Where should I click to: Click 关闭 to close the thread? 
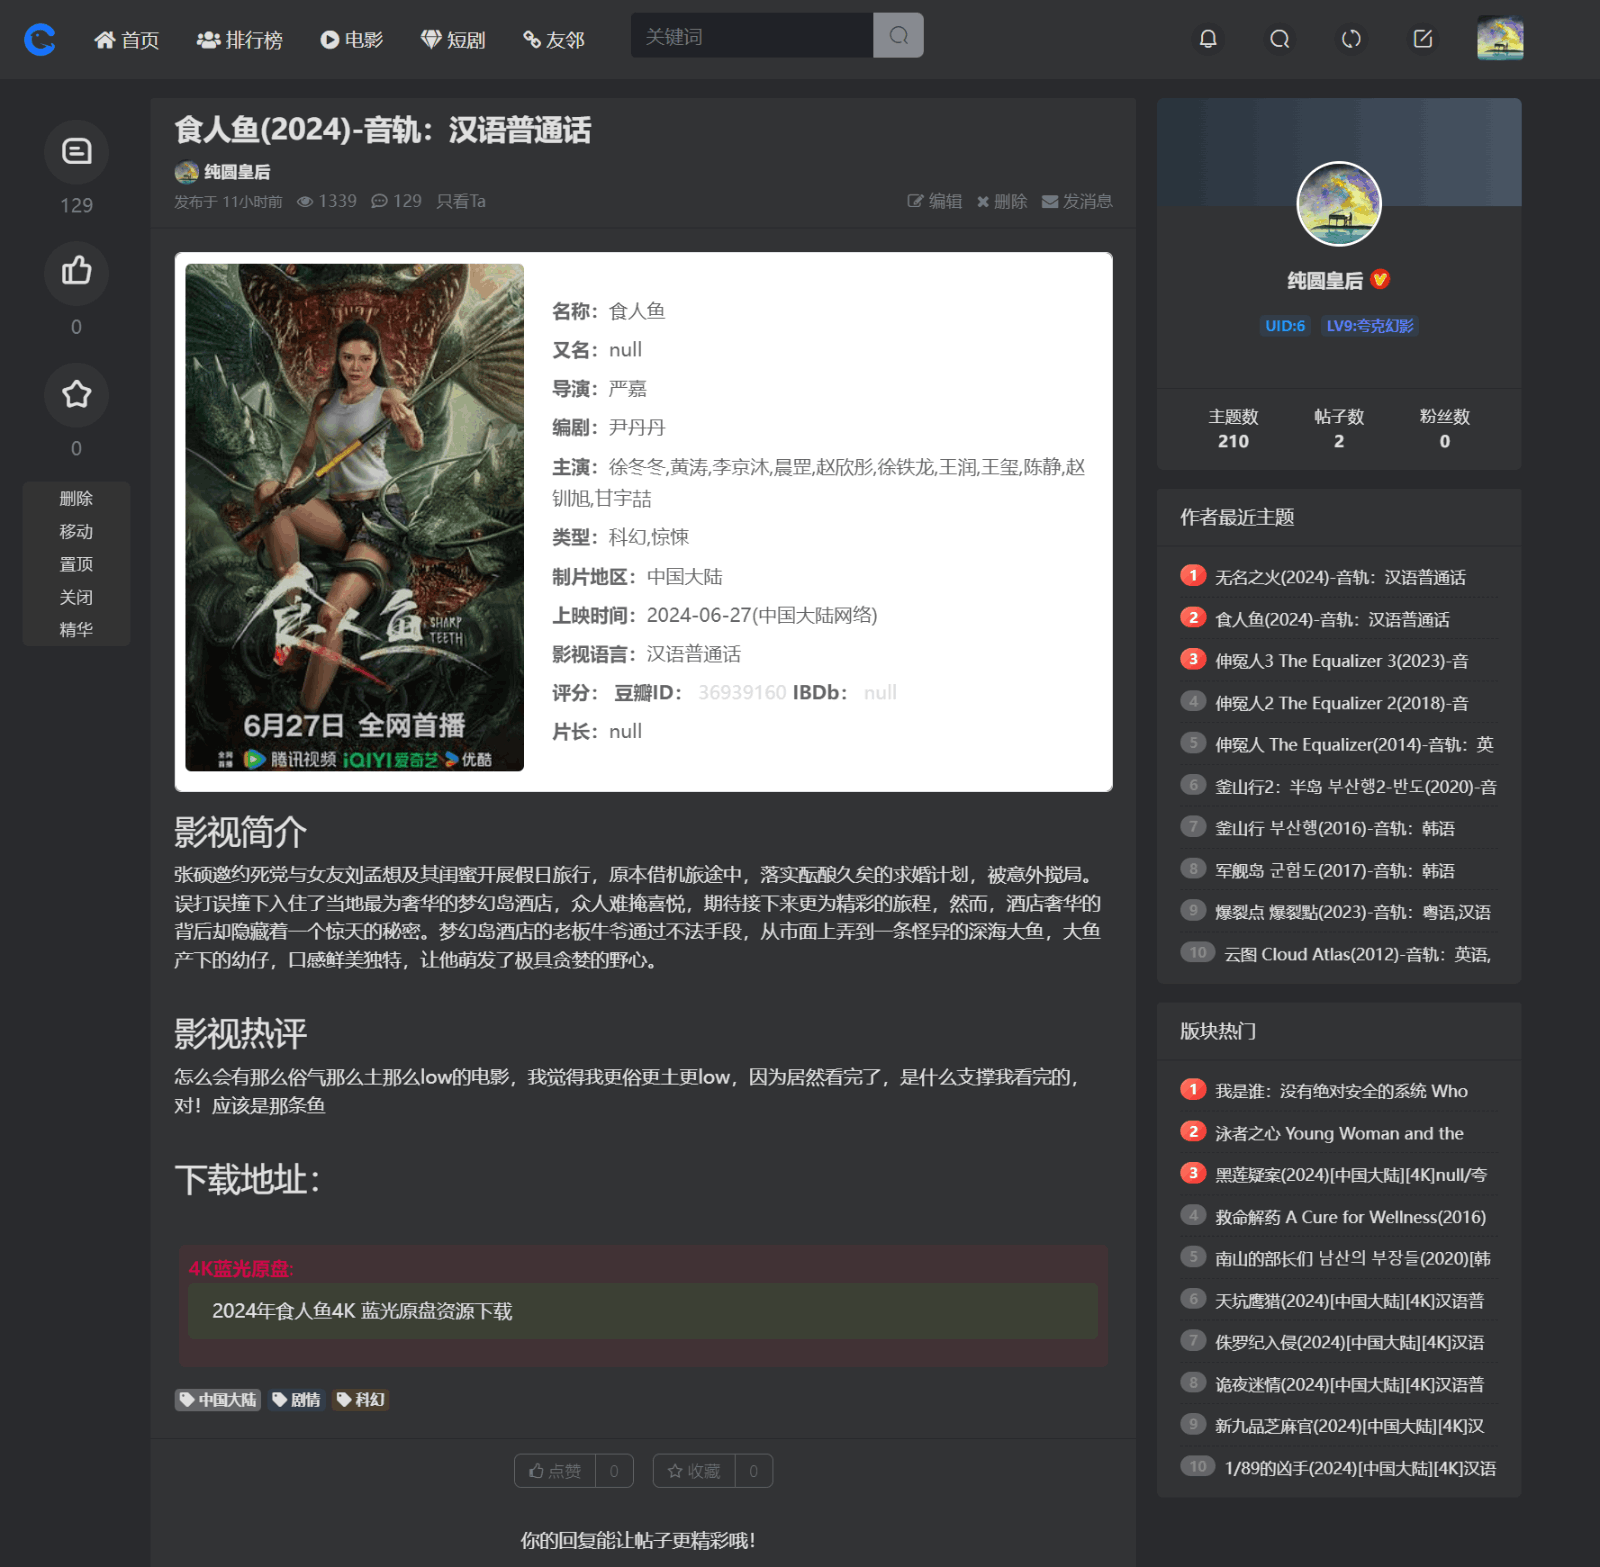[76, 597]
